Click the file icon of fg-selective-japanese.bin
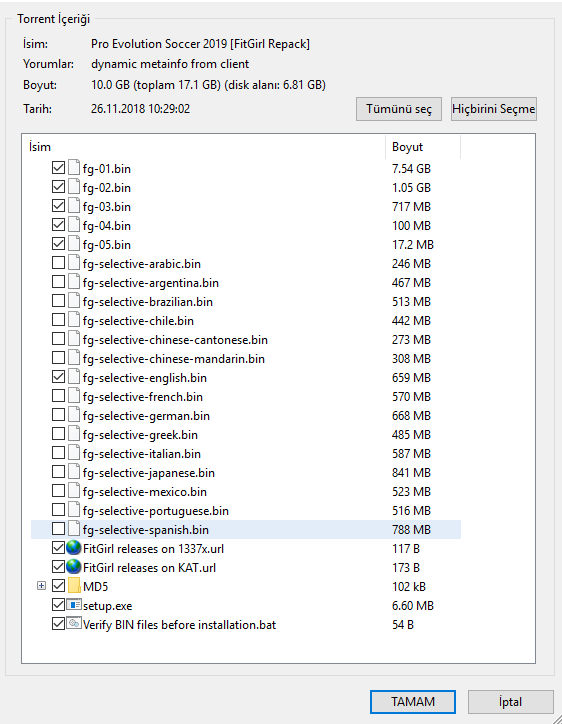Screen dimensions: 562x724 click(74, 472)
